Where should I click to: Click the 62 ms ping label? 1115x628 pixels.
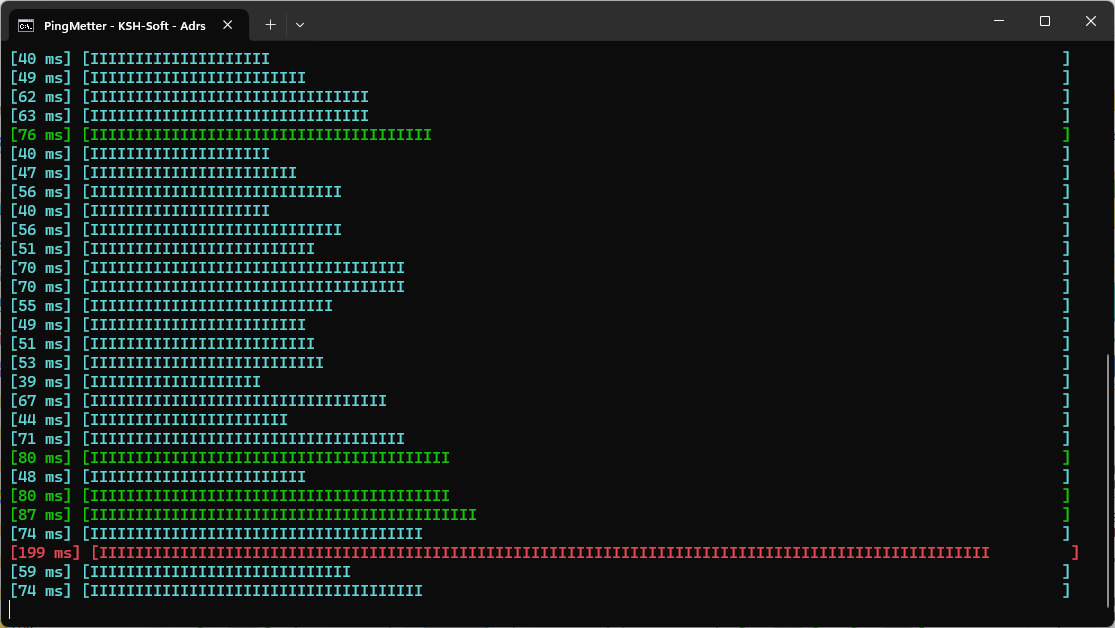pyautogui.click(x=41, y=97)
